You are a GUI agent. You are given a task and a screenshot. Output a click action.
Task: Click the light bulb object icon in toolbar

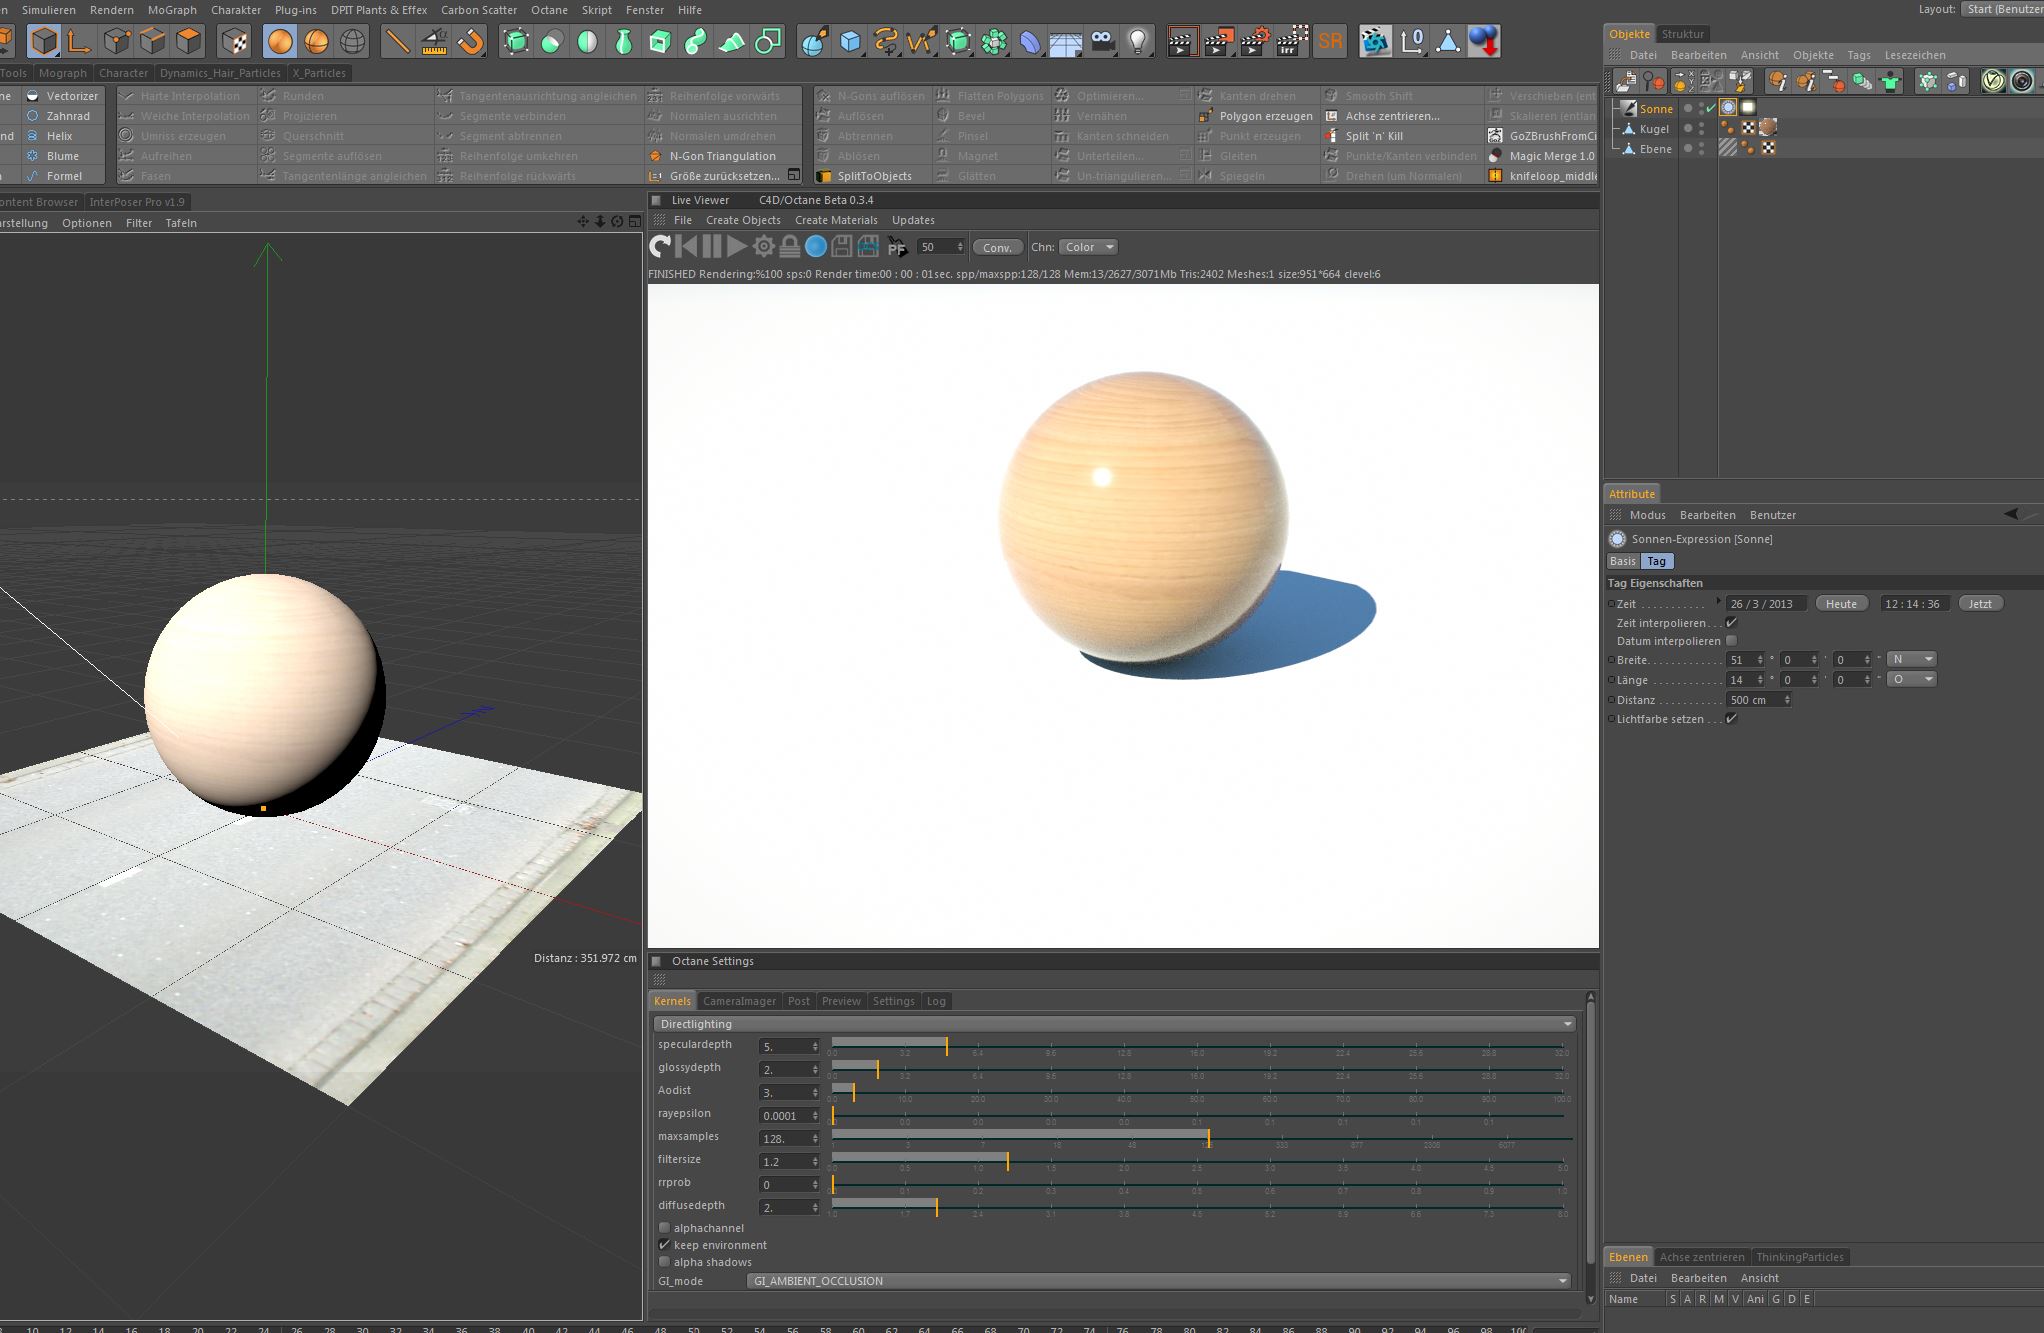click(1137, 41)
